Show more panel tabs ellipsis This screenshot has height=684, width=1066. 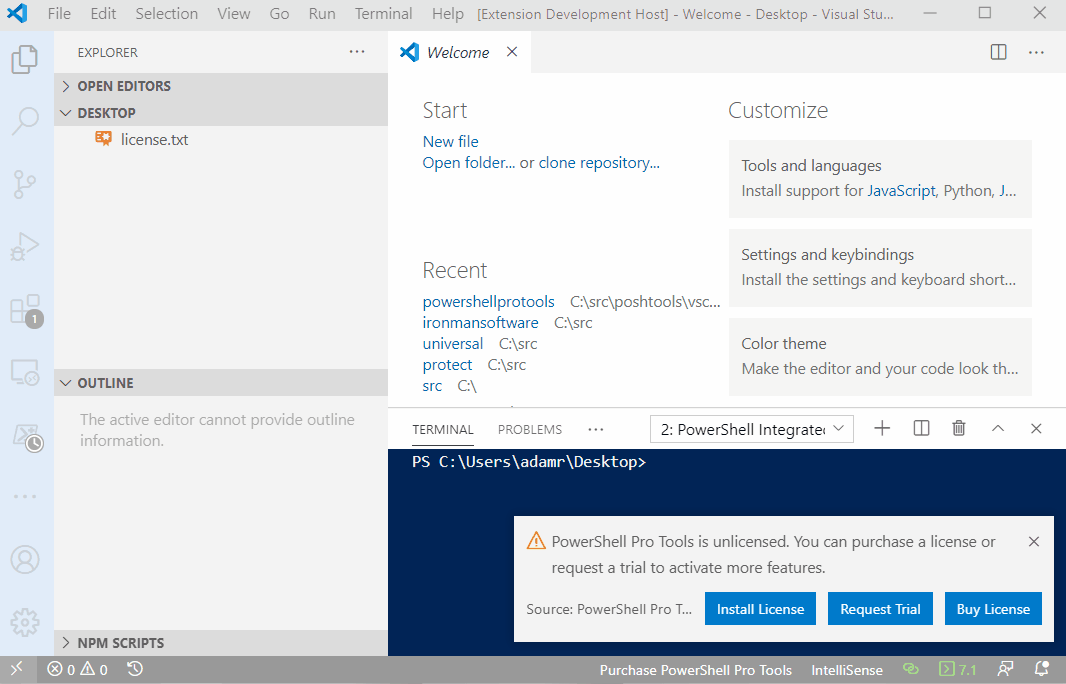click(x=596, y=430)
